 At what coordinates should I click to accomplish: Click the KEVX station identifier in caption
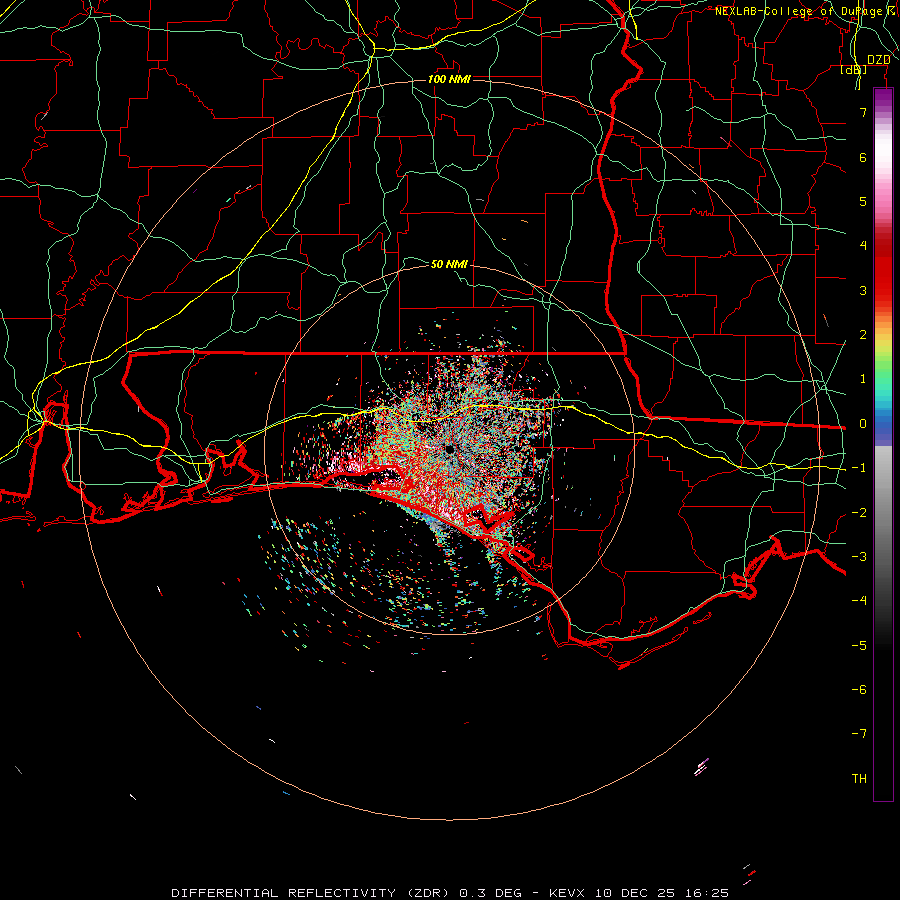pyautogui.click(x=567, y=893)
